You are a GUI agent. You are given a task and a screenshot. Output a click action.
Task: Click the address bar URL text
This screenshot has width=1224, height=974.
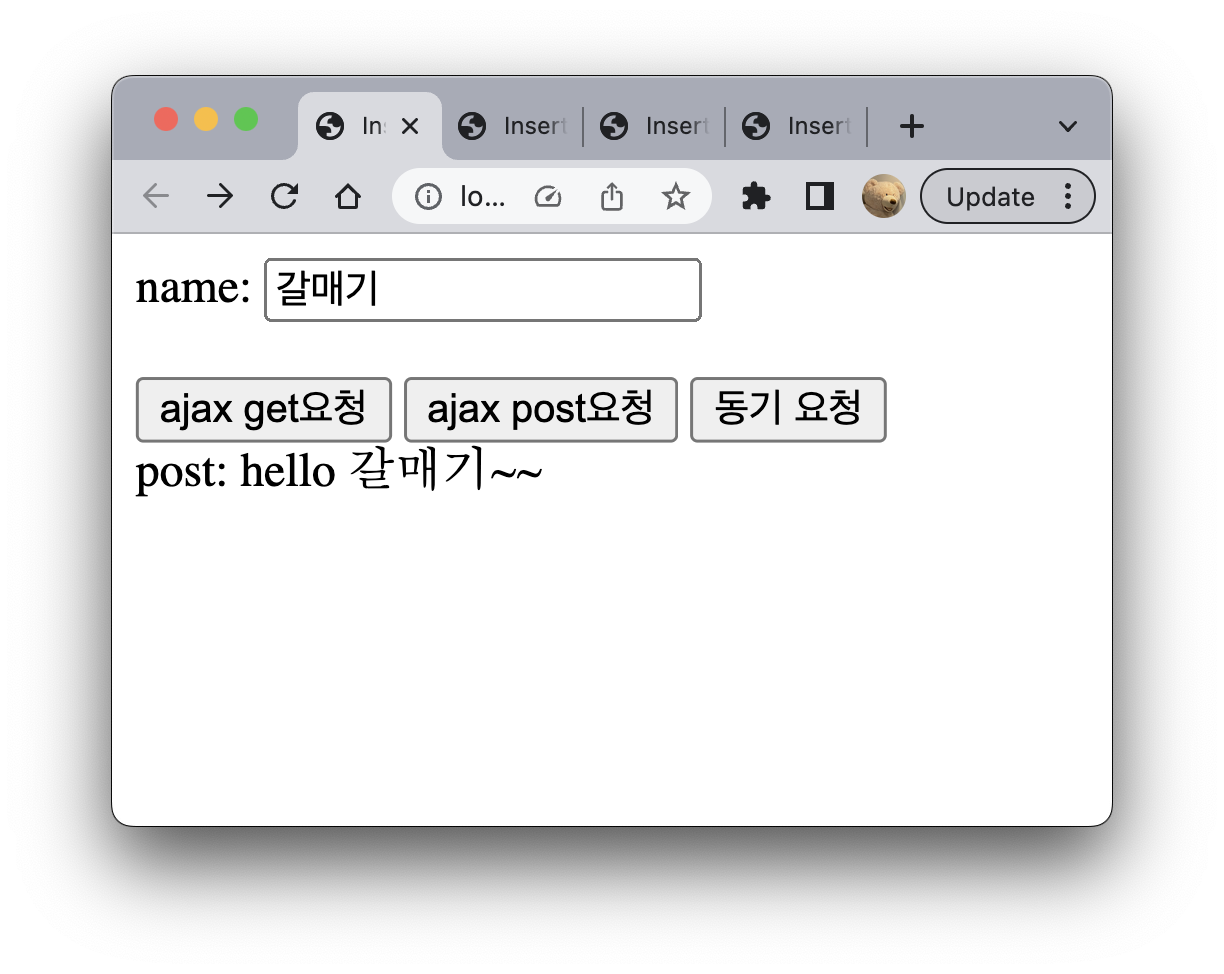pyautogui.click(x=482, y=197)
